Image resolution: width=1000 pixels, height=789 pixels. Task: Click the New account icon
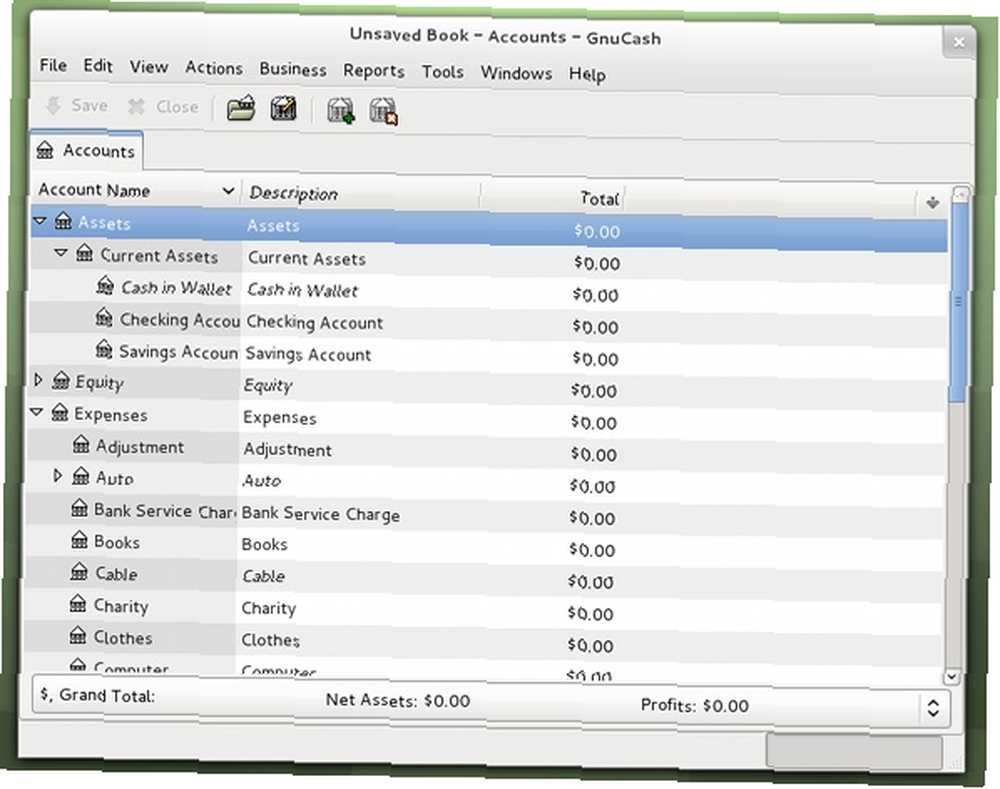[341, 111]
